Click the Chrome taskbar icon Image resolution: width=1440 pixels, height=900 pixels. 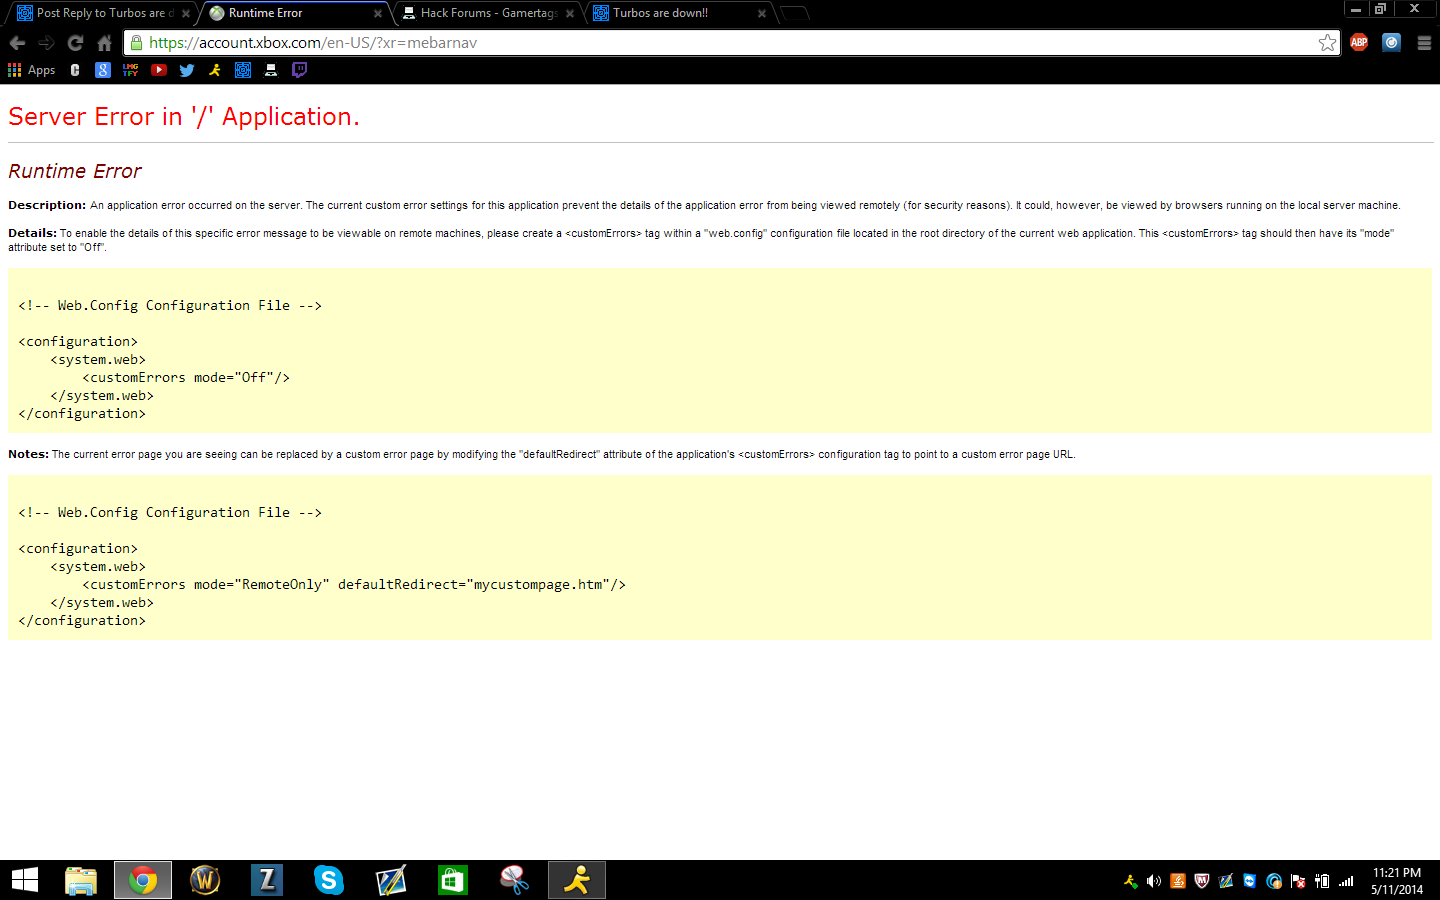(143, 880)
